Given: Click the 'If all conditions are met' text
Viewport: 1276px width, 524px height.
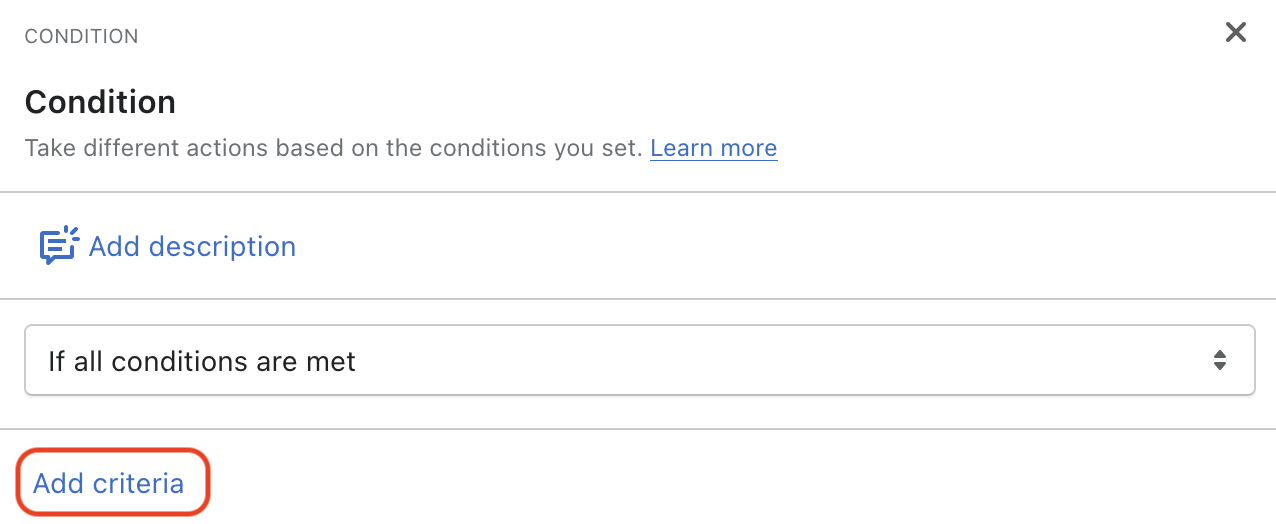Looking at the screenshot, I should point(202,361).
